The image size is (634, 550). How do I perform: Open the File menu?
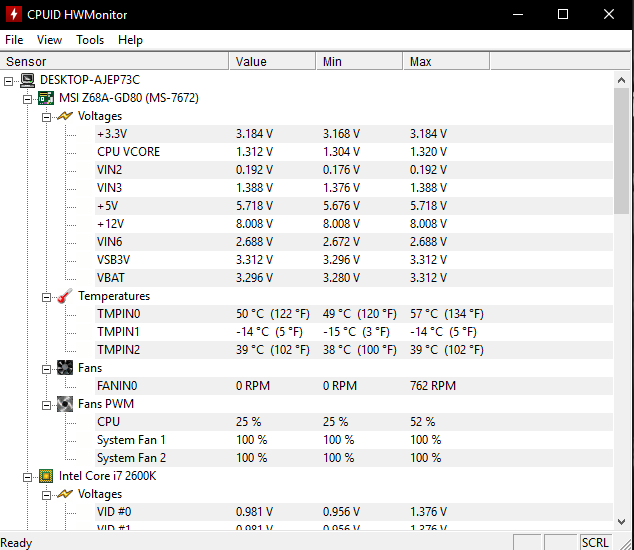[x=14, y=40]
